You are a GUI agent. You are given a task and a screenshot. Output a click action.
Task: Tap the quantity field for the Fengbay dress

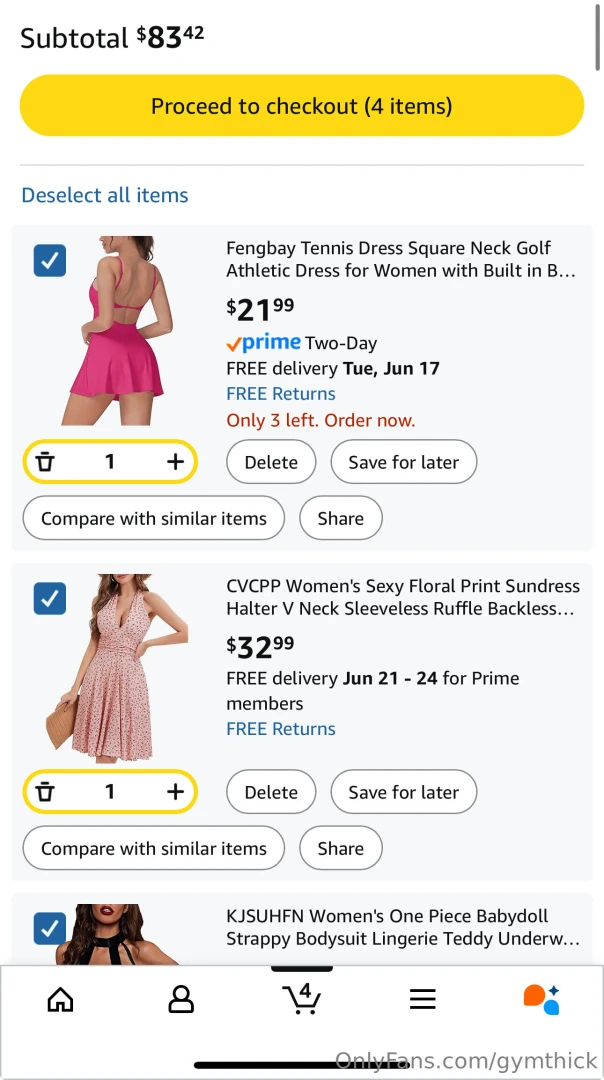pos(110,461)
